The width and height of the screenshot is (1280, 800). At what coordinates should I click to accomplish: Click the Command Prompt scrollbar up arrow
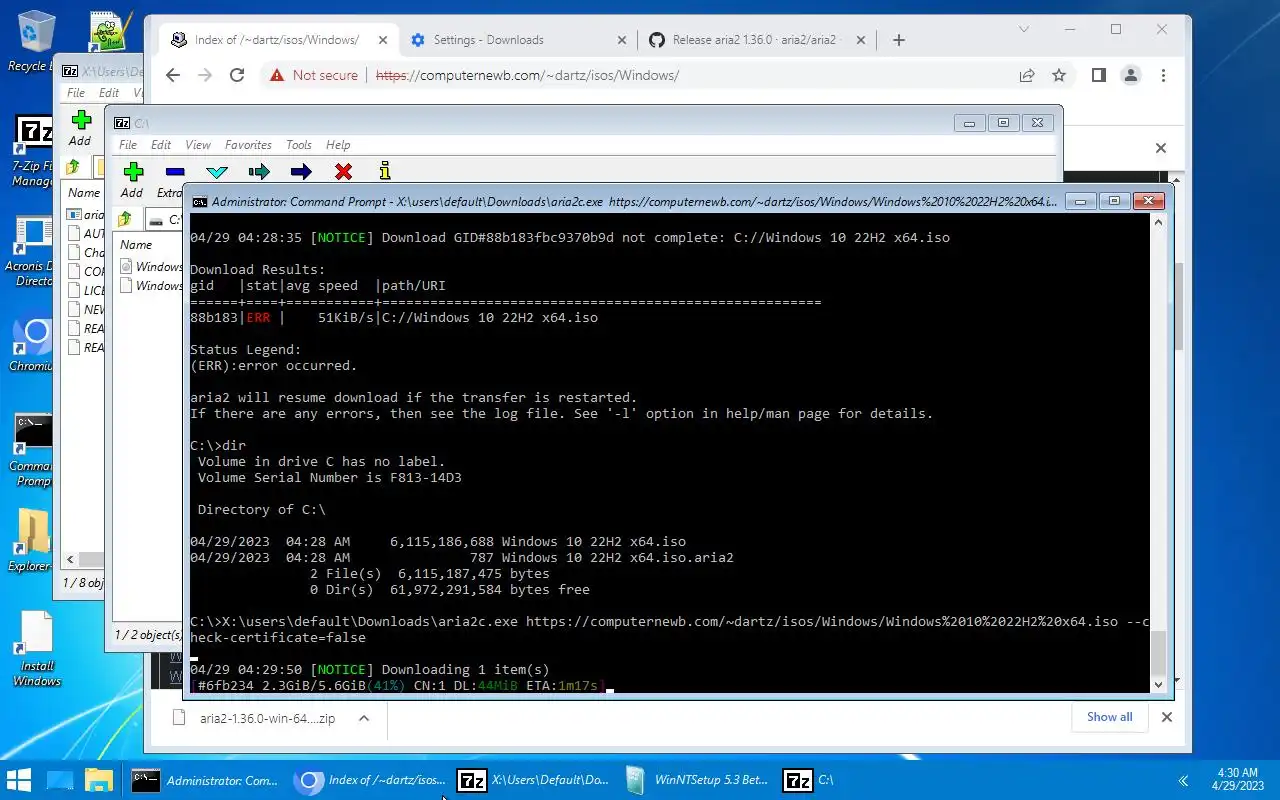(1160, 222)
